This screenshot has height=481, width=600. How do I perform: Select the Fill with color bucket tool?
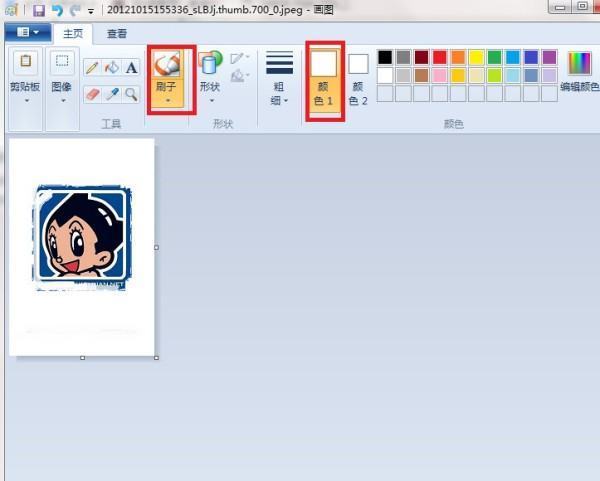coord(112,67)
